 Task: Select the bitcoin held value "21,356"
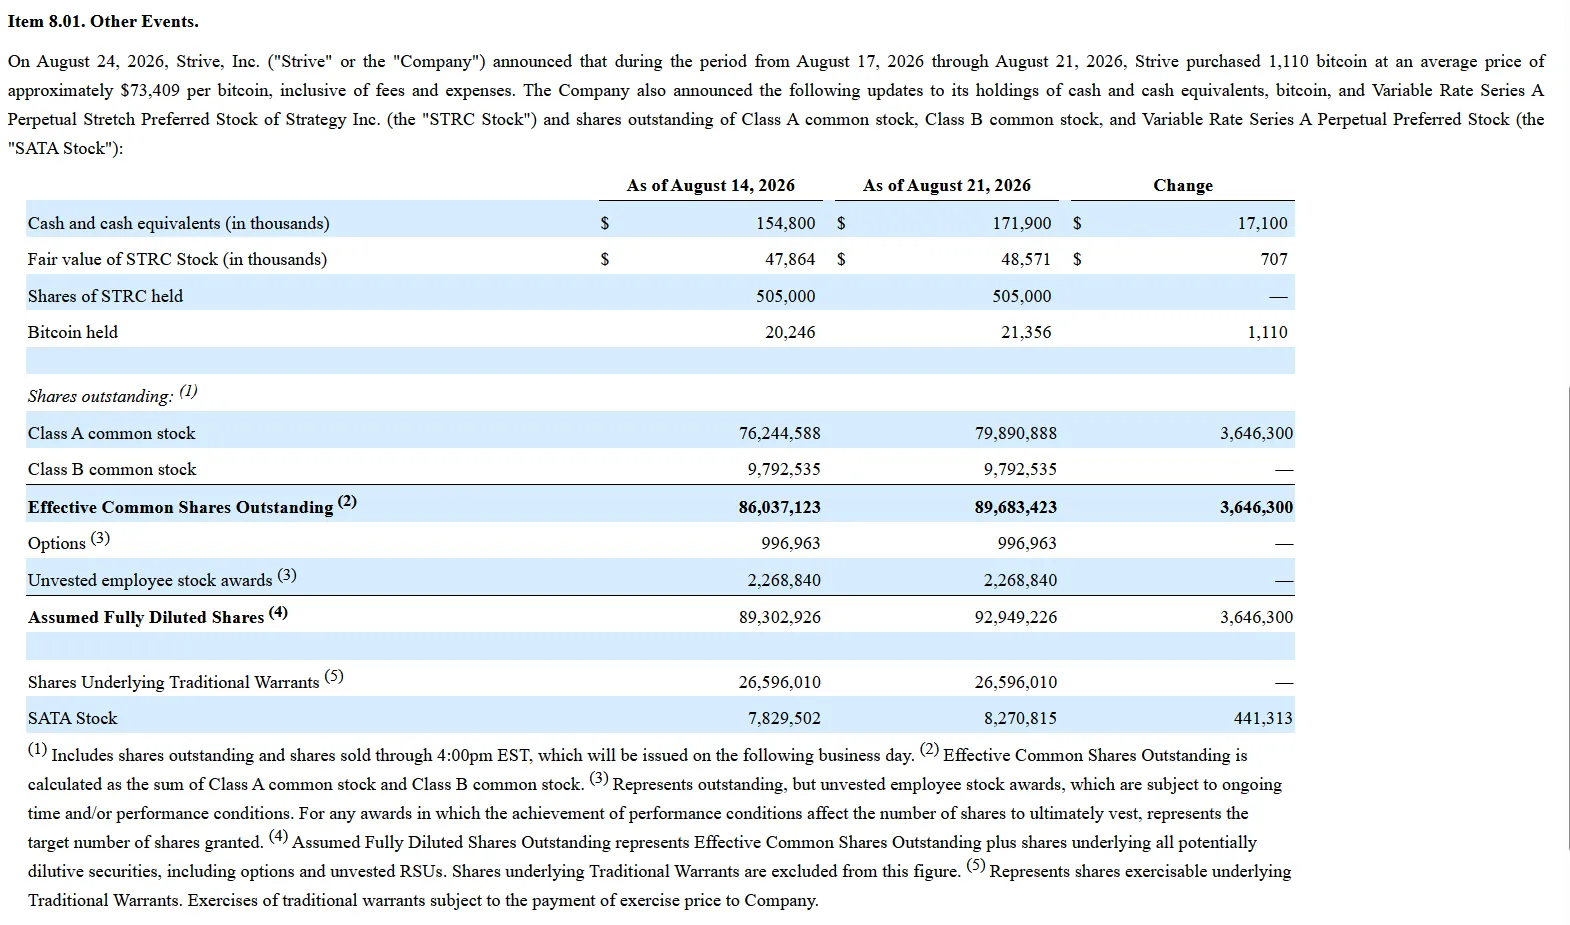(x=1026, y=332)
